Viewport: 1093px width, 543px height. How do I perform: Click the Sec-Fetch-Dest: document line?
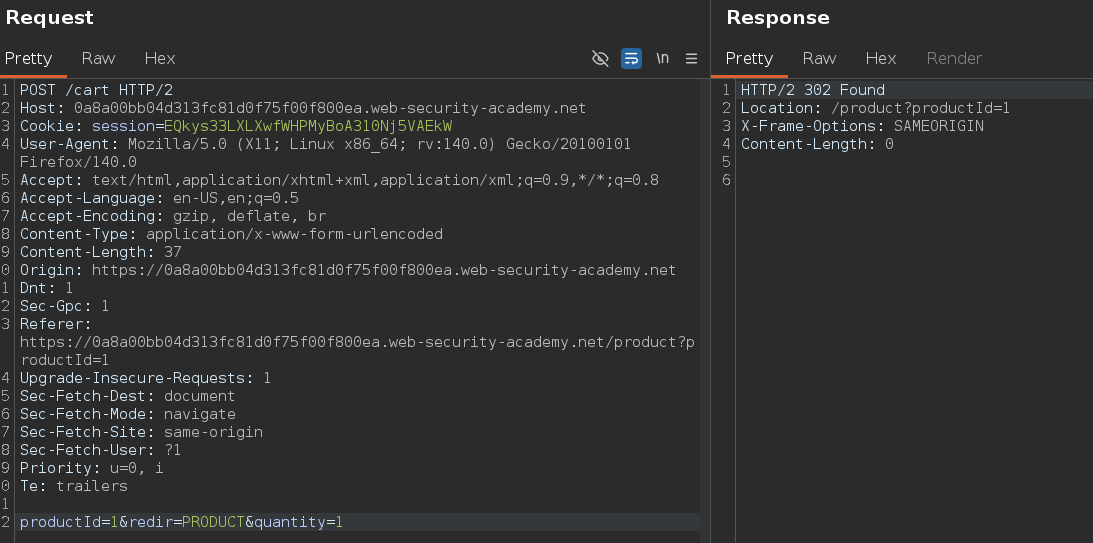[x=128, y=397]
